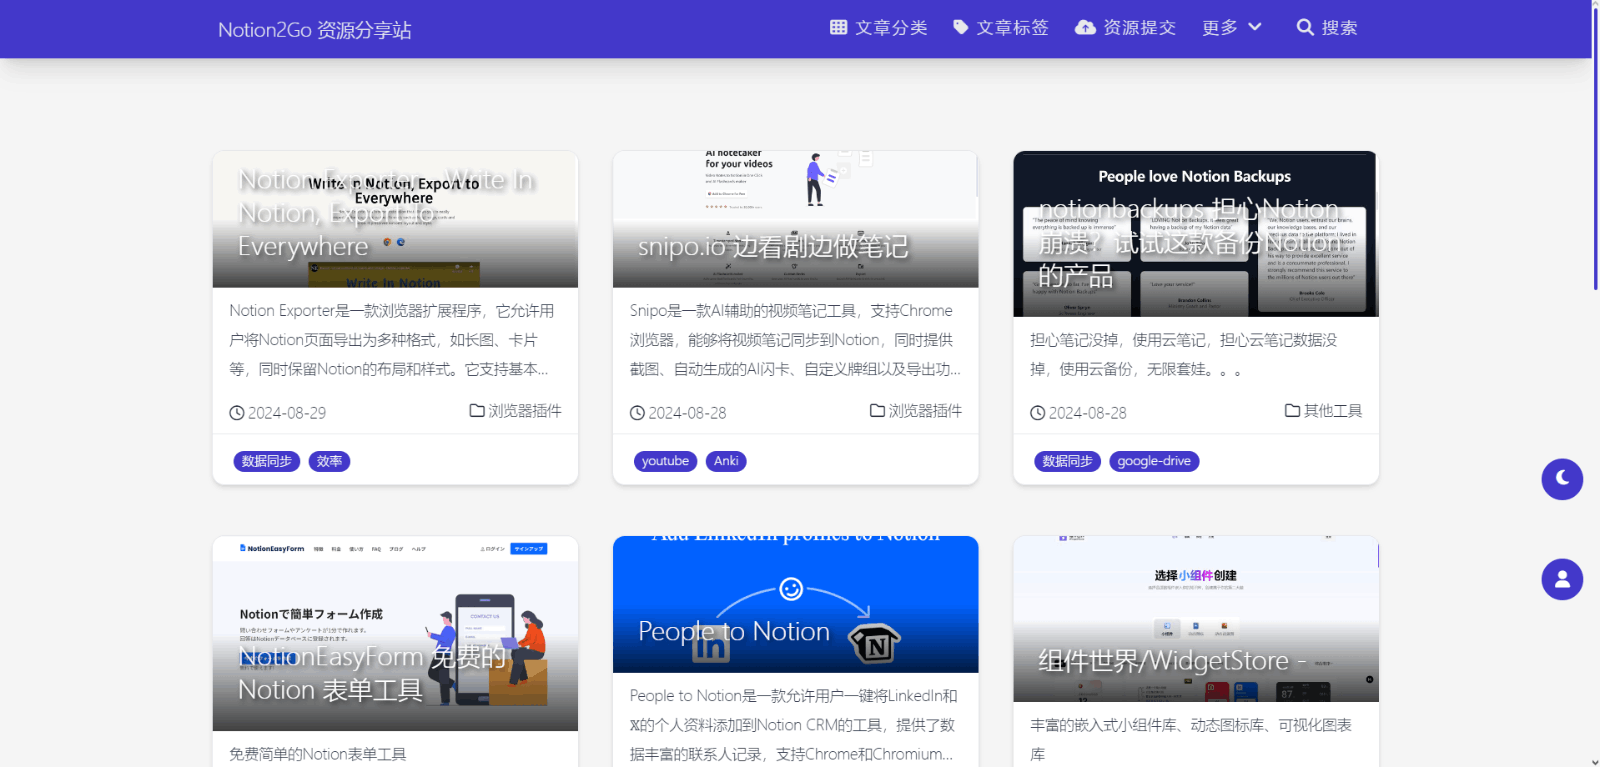Click the 资源提交 cloud upload icon

(1085, 28)
